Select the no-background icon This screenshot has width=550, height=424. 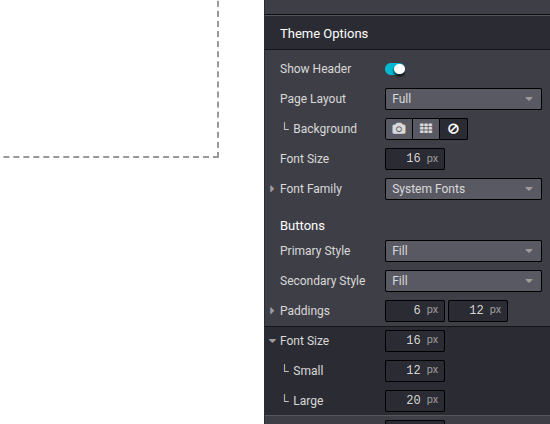[x=453, y=129]
